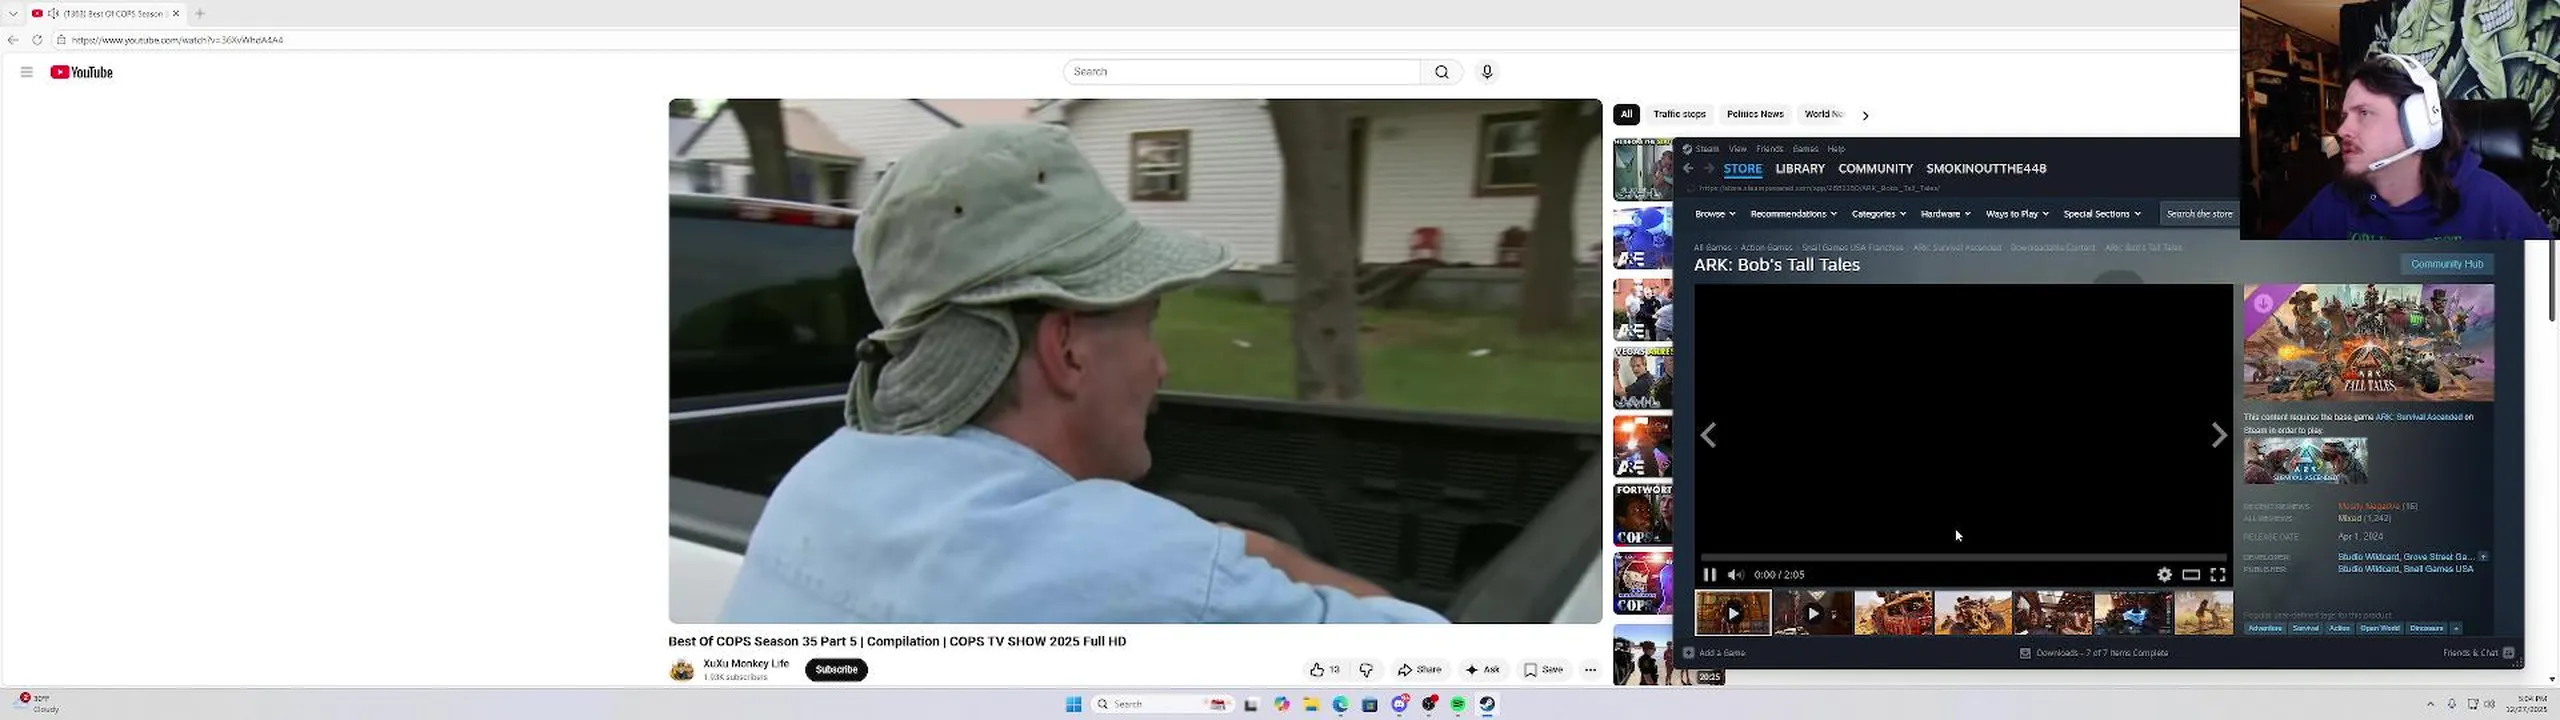Screen dimensions: 2560x720
Task: Show previous media in Steam carousel
Action: (x=1709, y=436)
